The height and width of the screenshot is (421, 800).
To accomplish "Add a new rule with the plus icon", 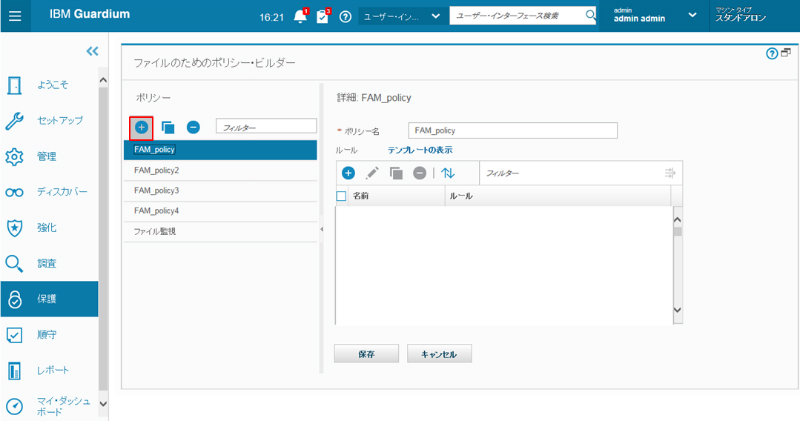I will click(349, 173).
